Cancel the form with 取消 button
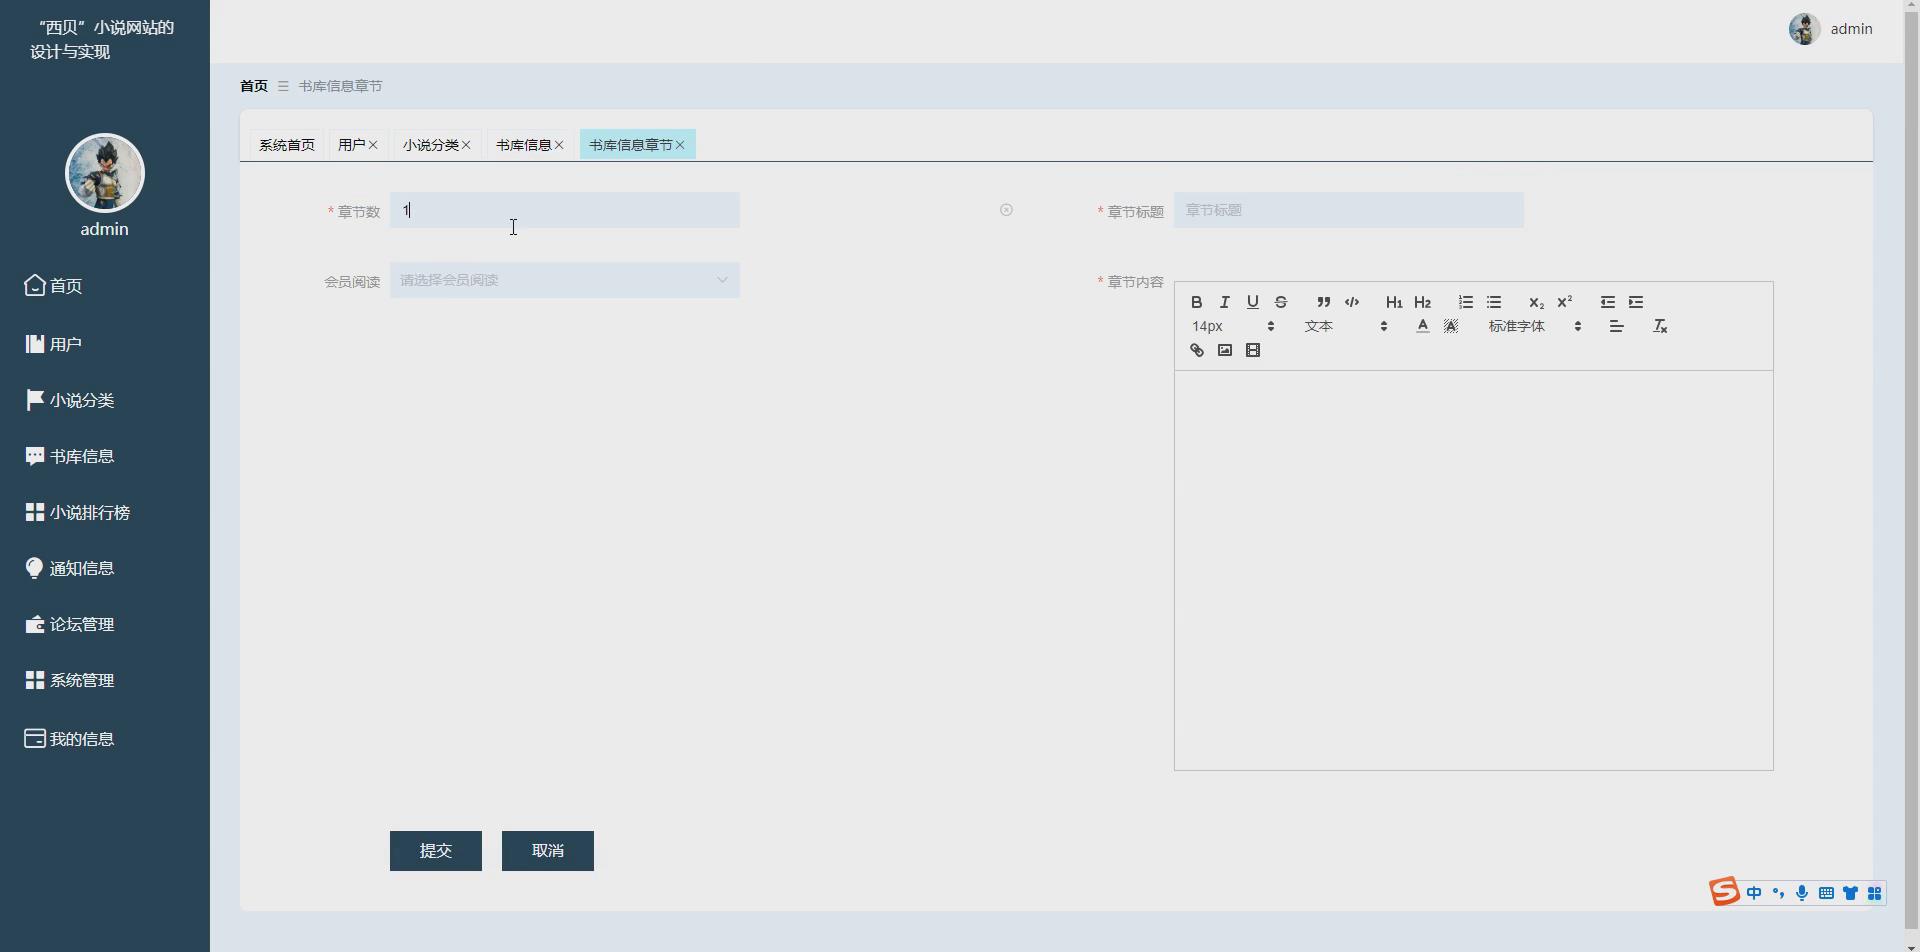The height and width of the screenshot is (952, 1920). 548,851
